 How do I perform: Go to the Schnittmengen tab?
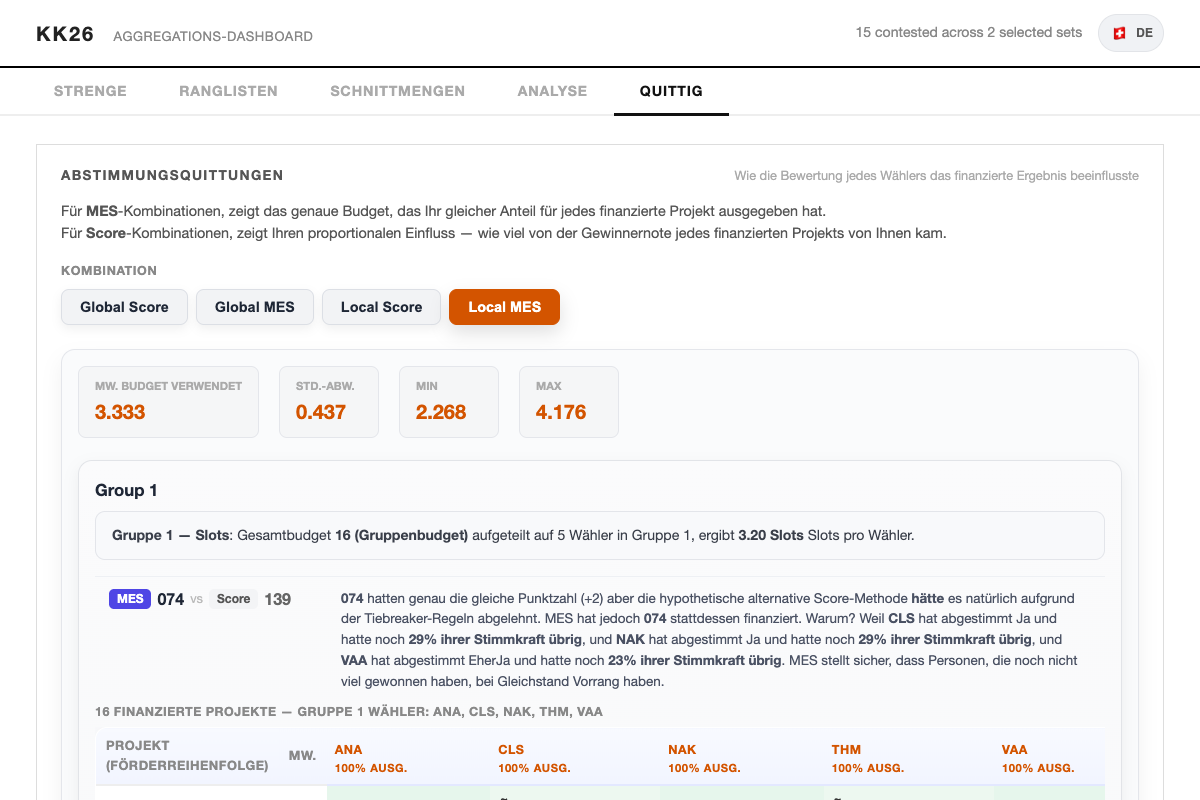(x=397, y=91)
